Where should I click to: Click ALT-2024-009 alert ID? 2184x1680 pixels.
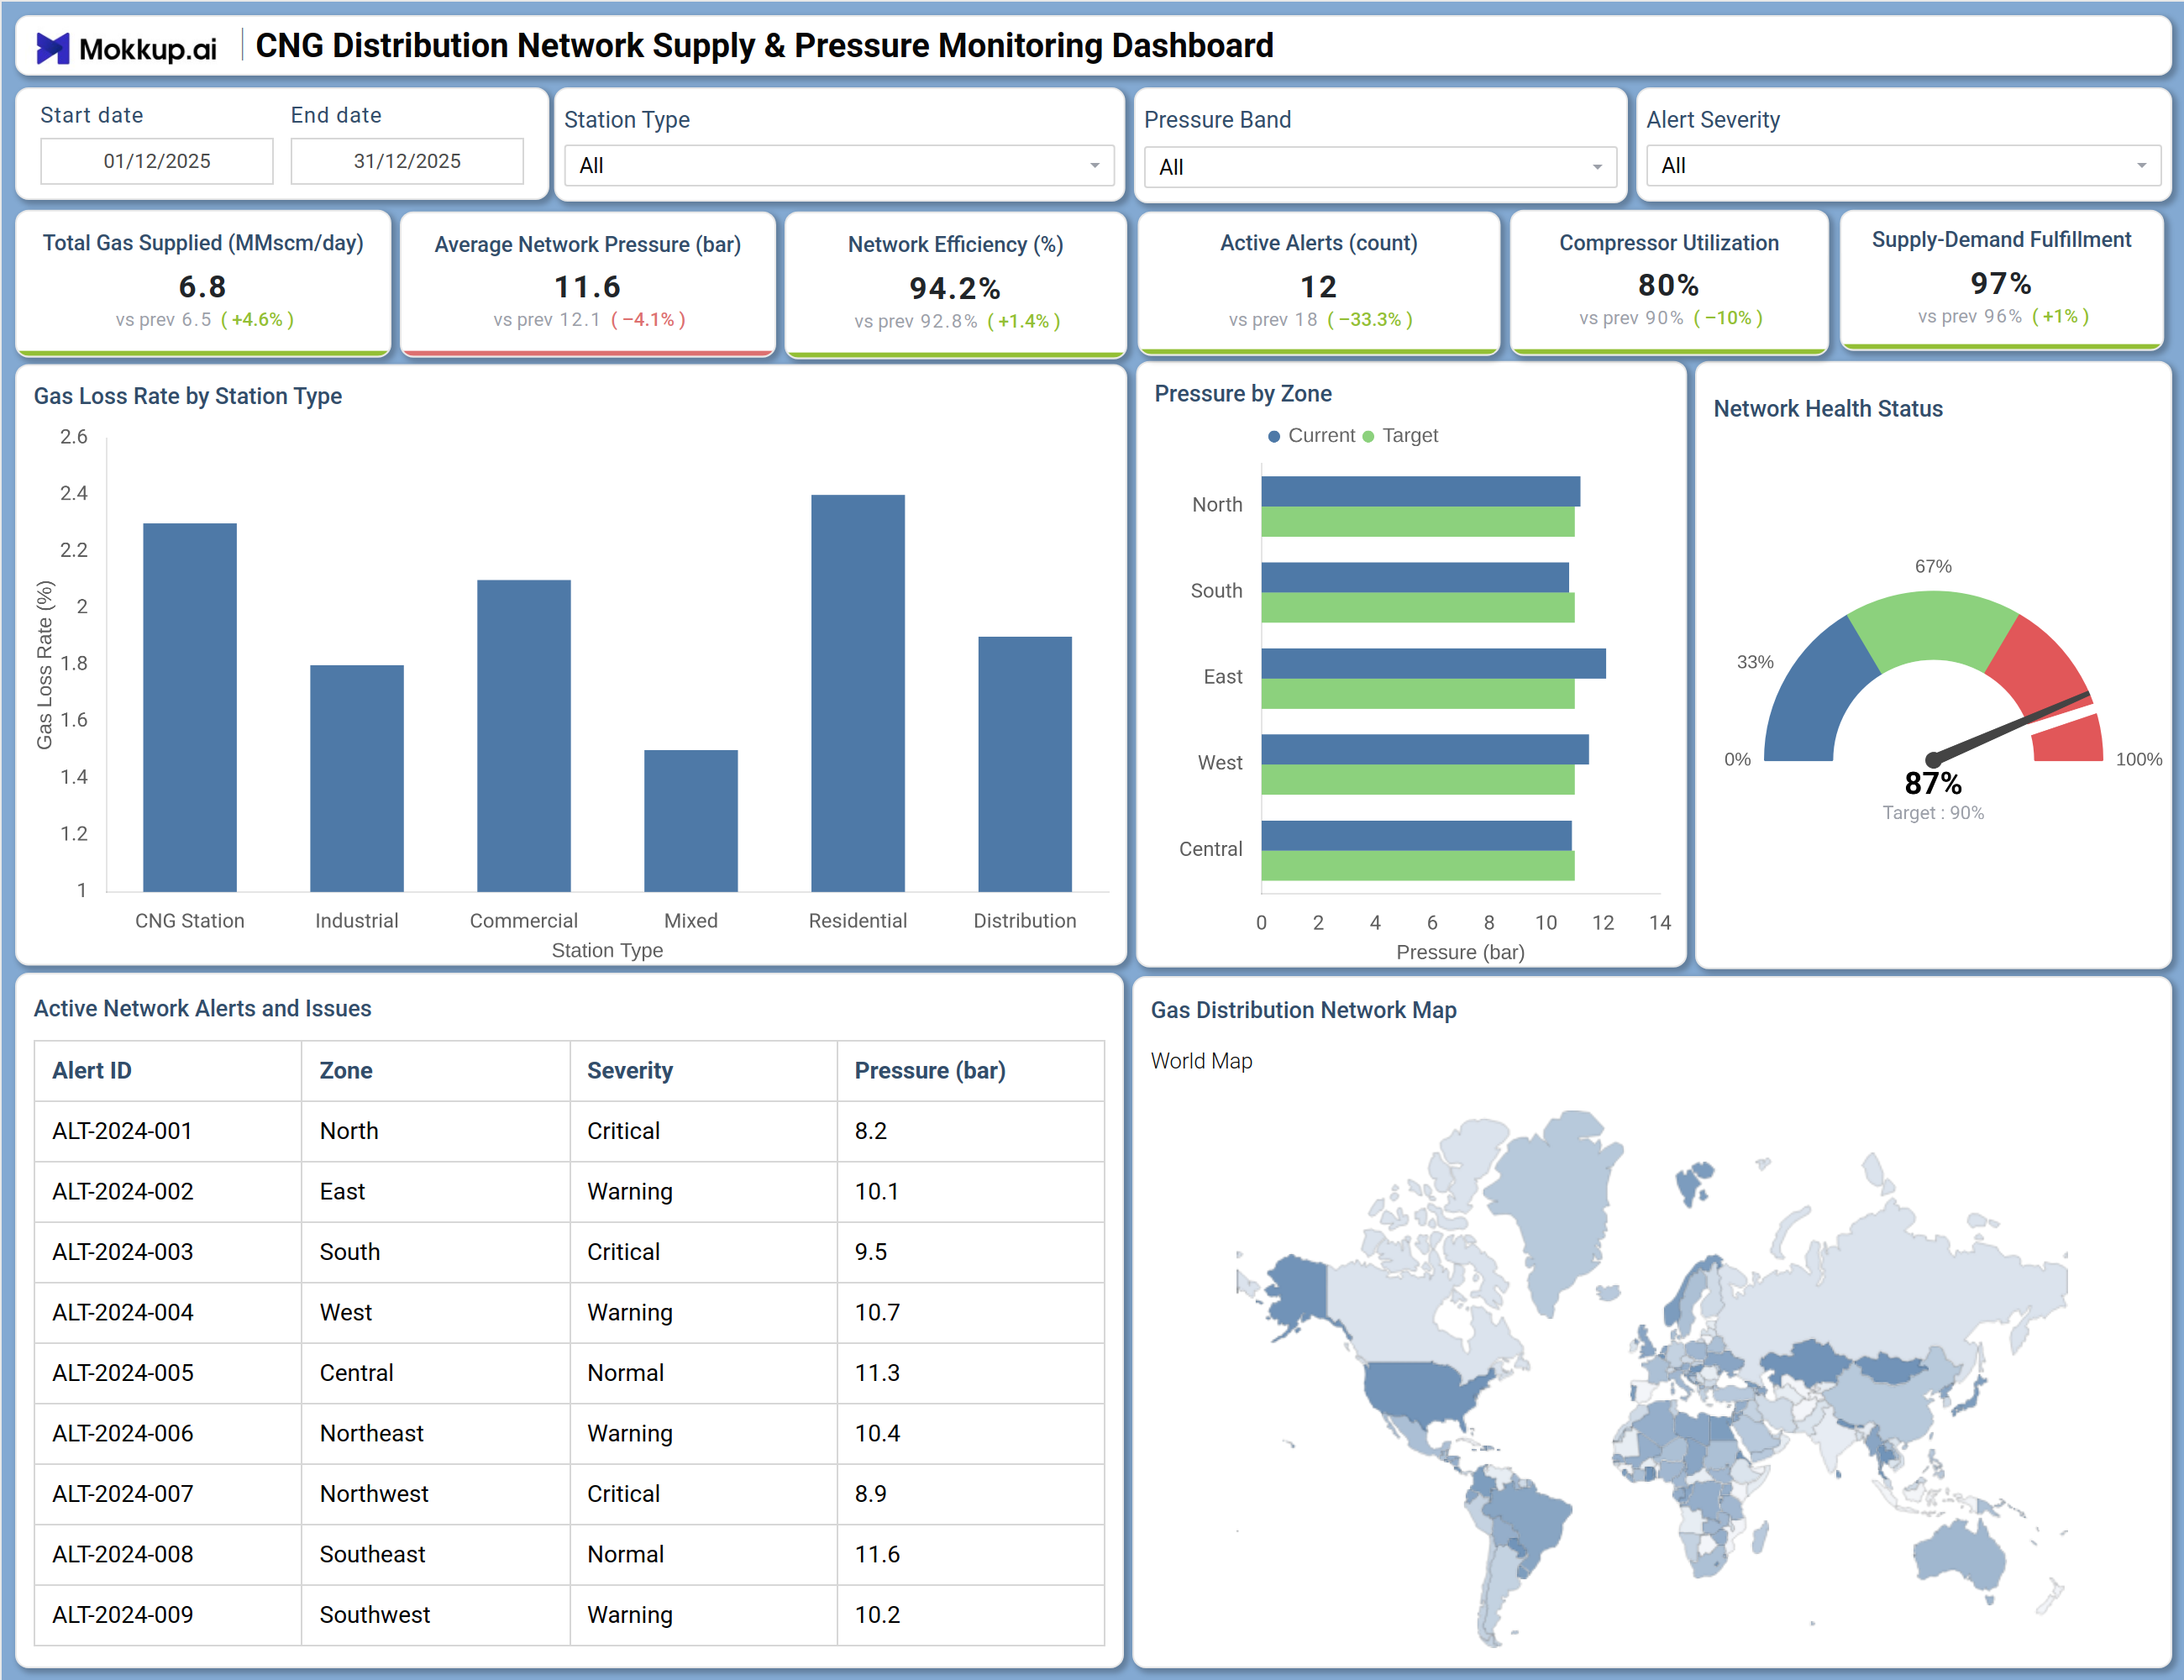point(122,1615)
